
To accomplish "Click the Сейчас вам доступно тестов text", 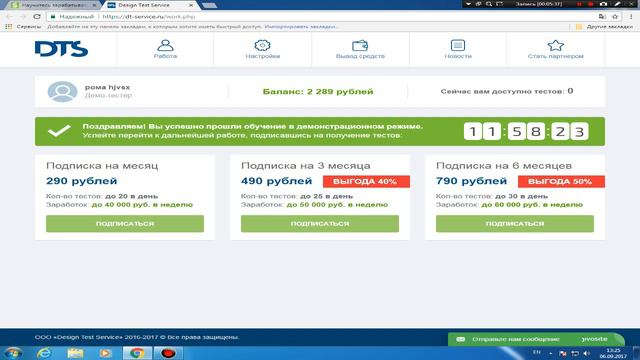I will pyautogui.click(x=507, y=91).
